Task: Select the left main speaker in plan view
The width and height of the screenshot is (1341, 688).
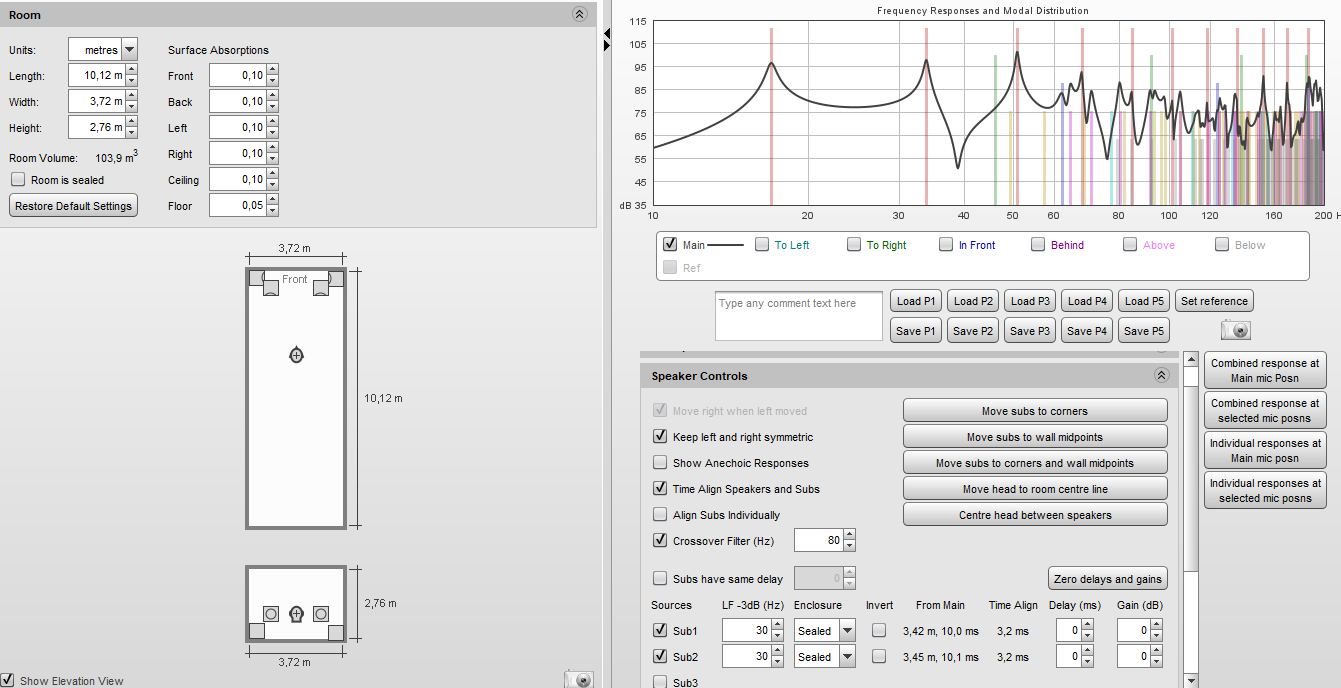Action: click(271, 288)
